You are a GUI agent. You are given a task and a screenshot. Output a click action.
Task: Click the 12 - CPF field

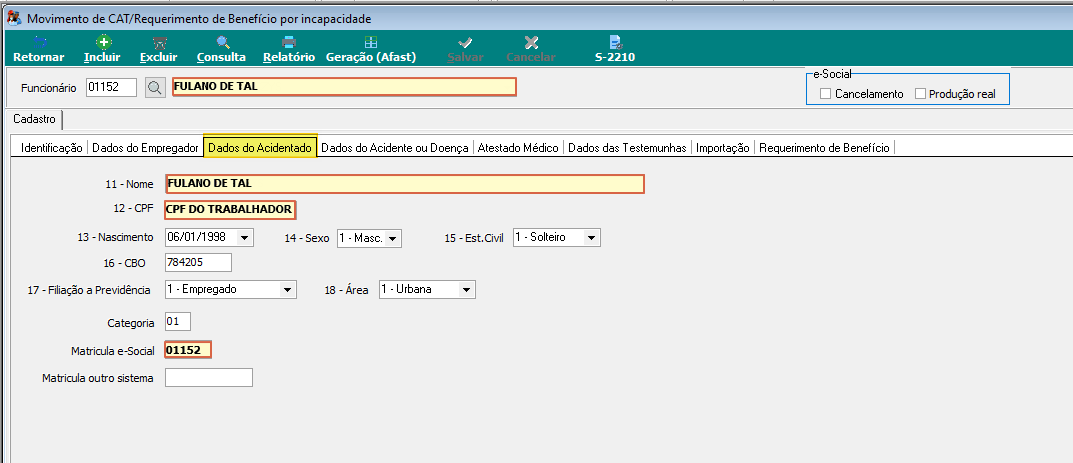click(x=230, y=209)
